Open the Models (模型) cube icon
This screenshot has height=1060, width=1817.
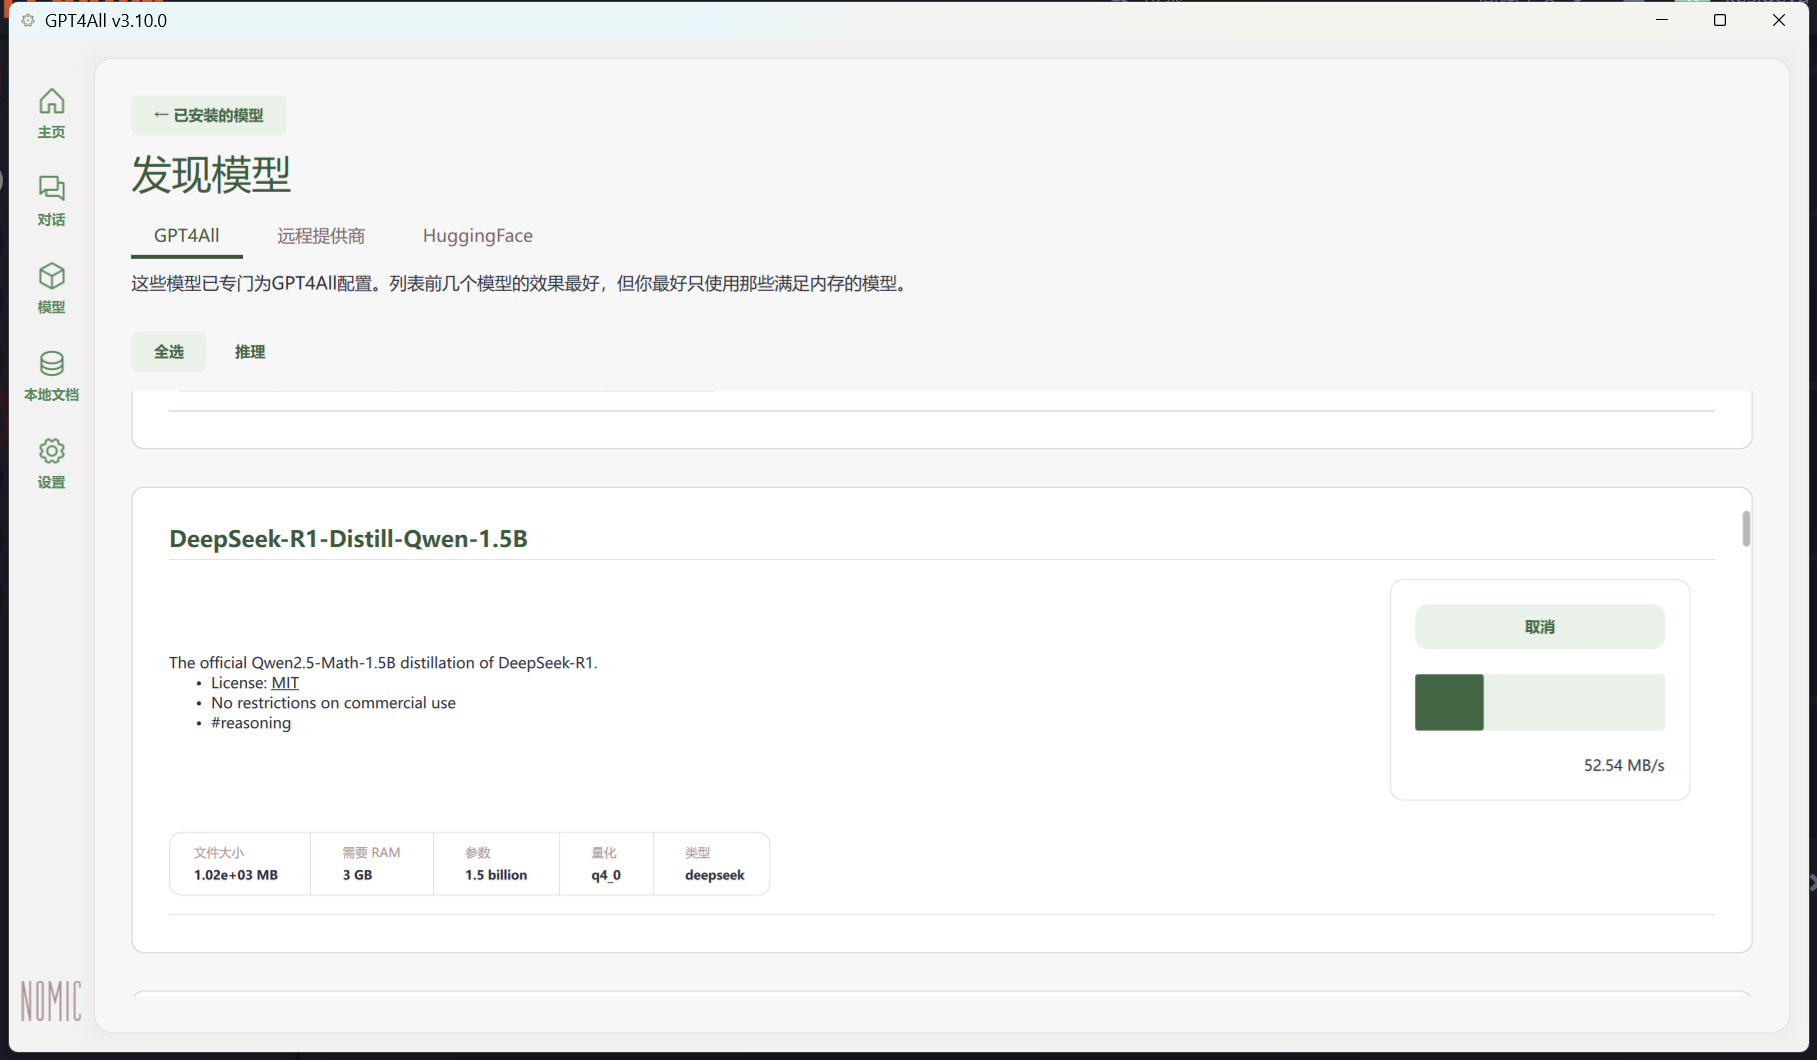click(52, 288)
